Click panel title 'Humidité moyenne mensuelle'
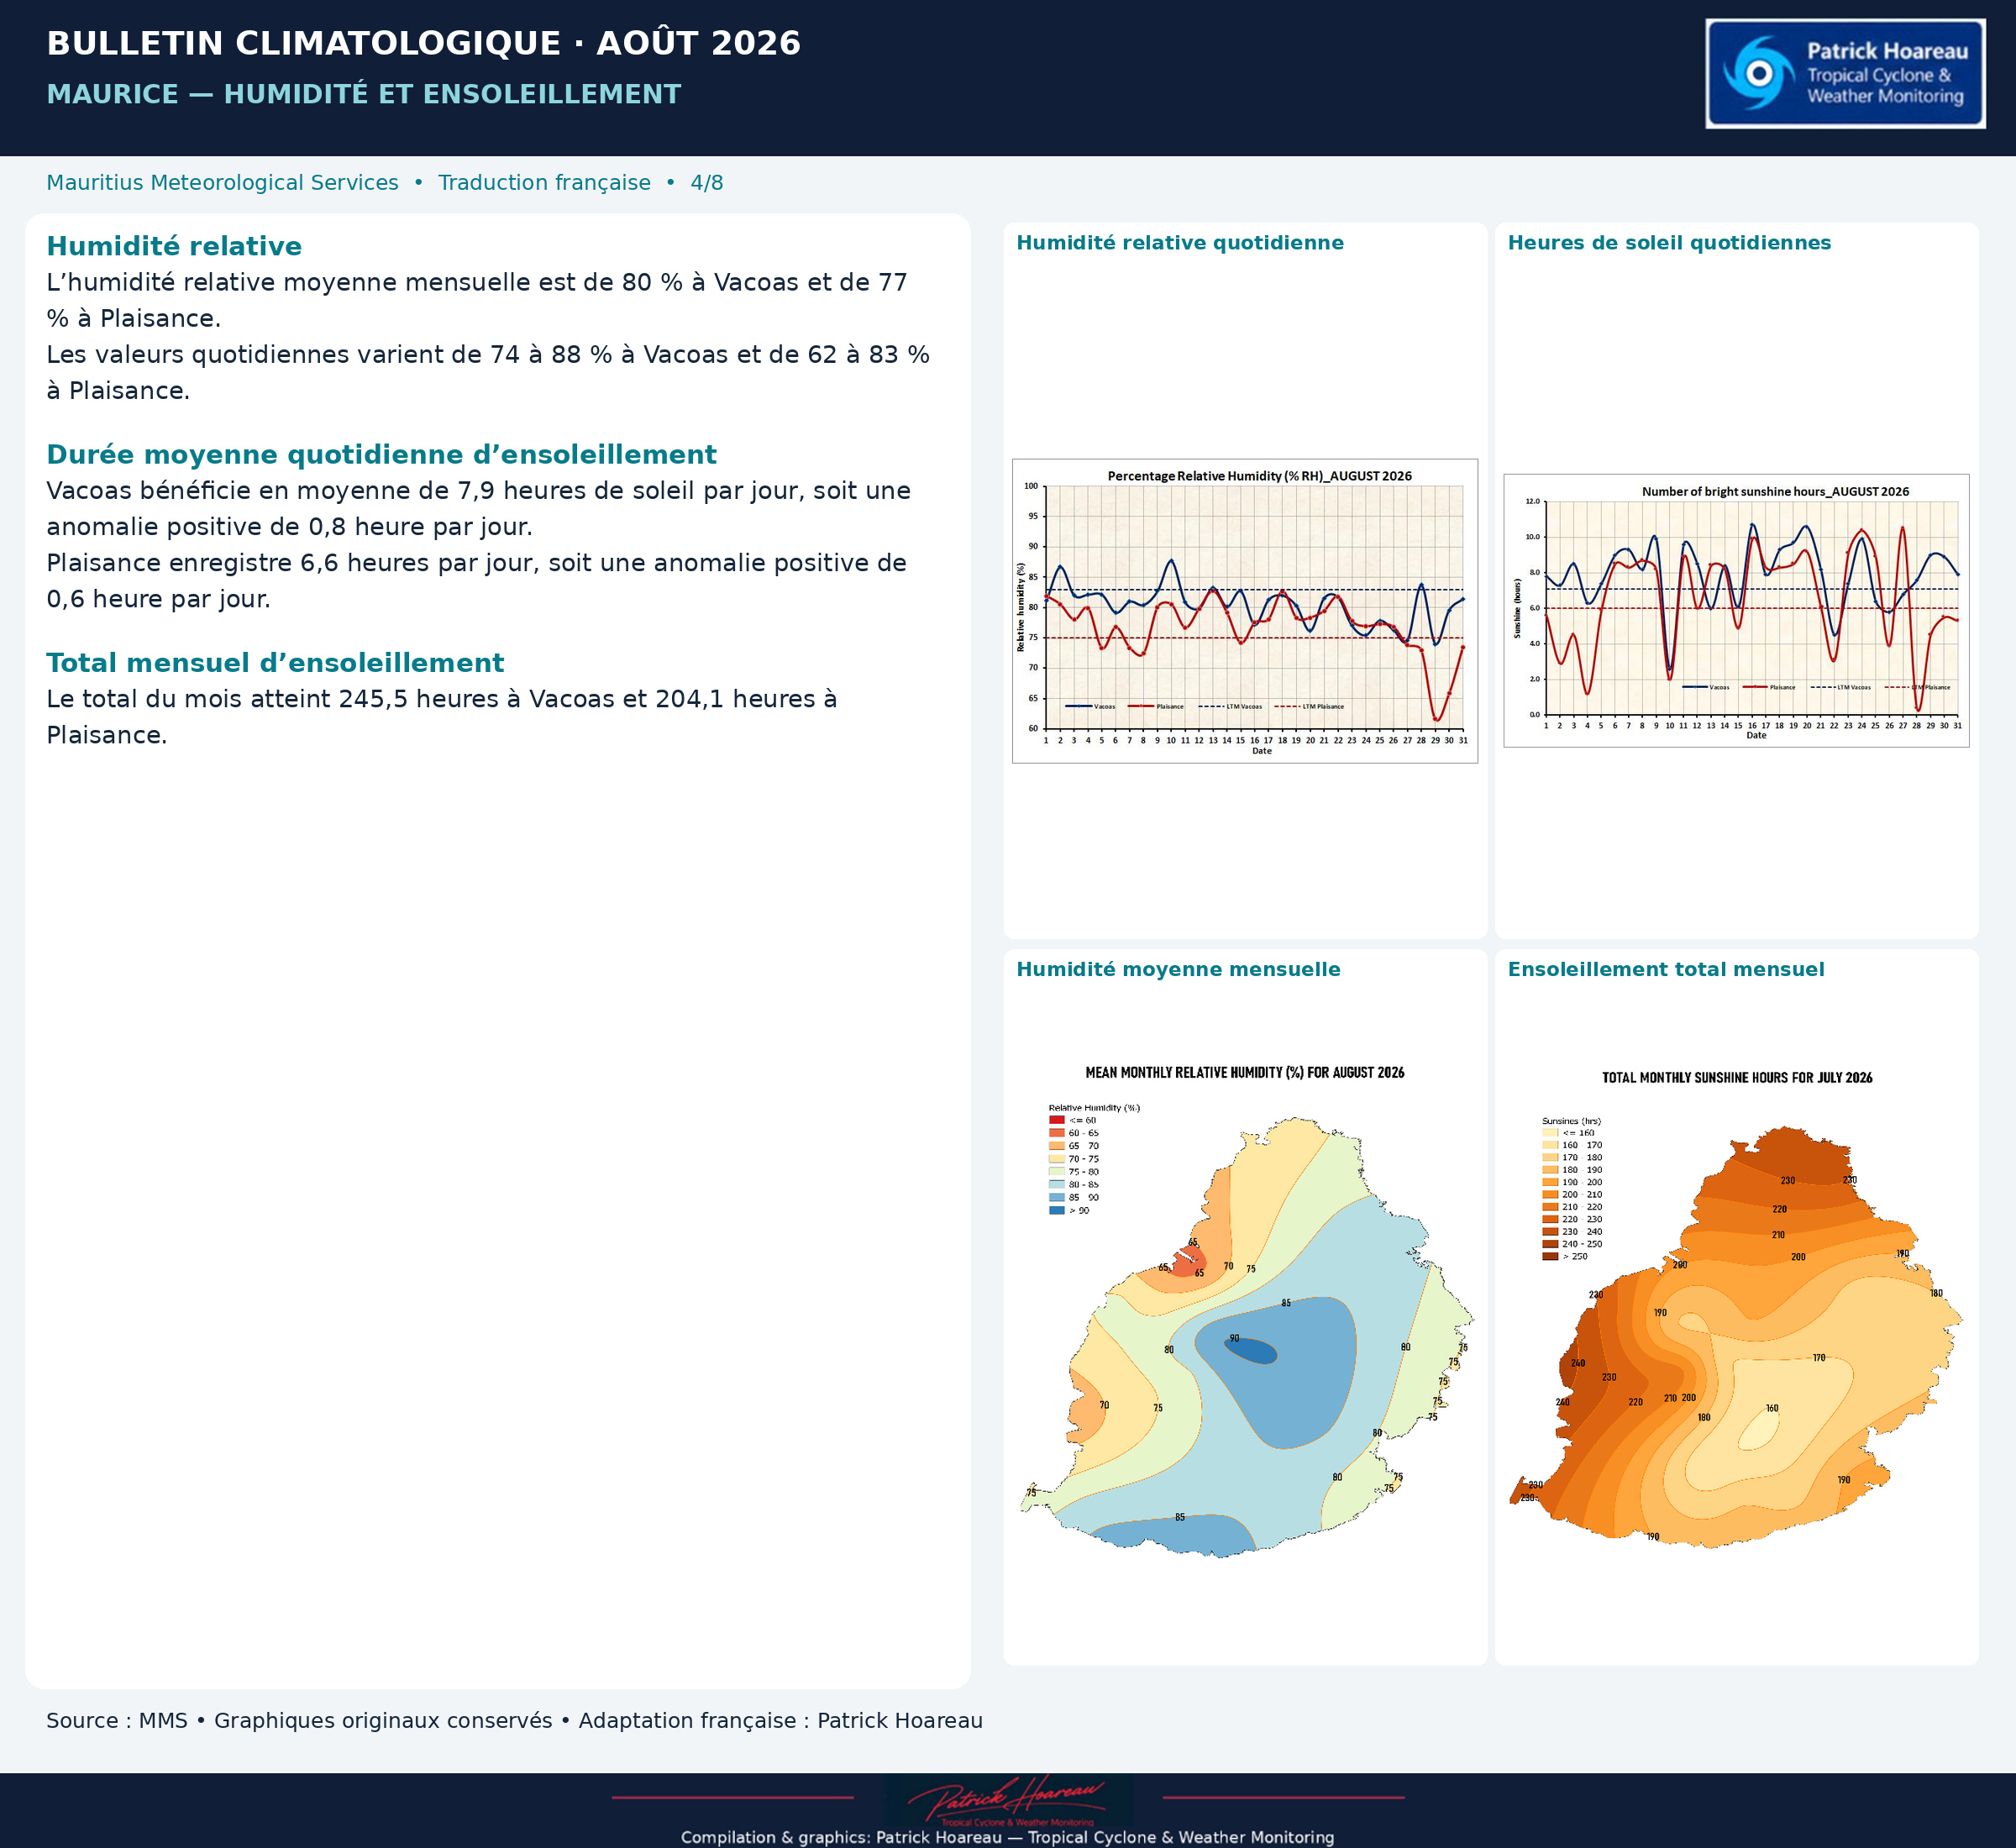The height and width of the screenshot is (1848, 2016). [1178, 969]
